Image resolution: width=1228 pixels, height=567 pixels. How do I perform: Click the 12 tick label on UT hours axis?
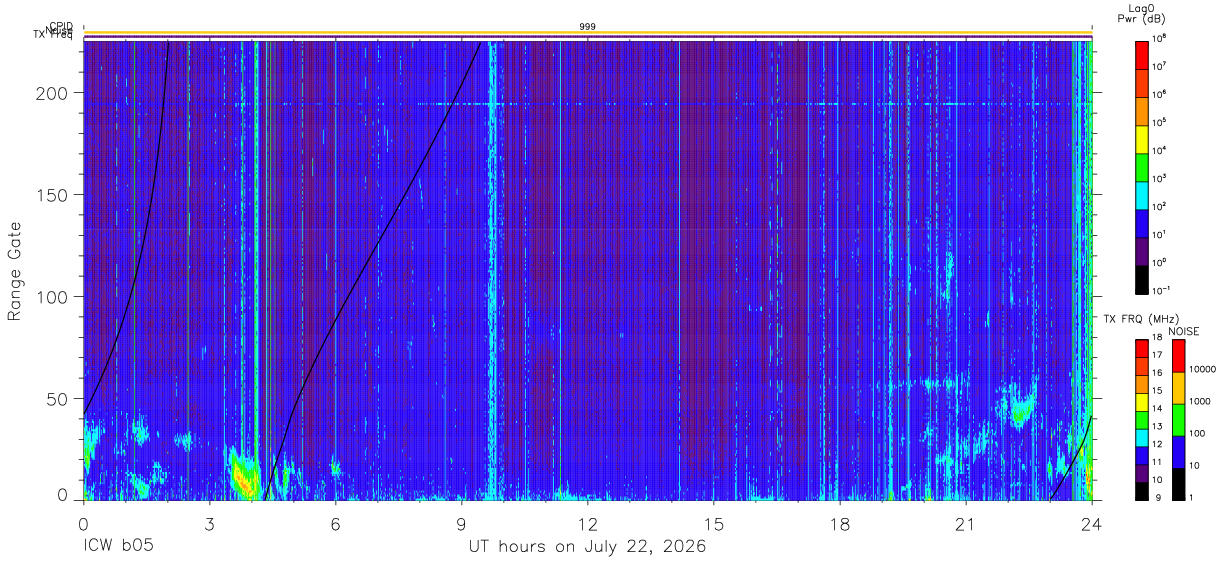[588, 524]
